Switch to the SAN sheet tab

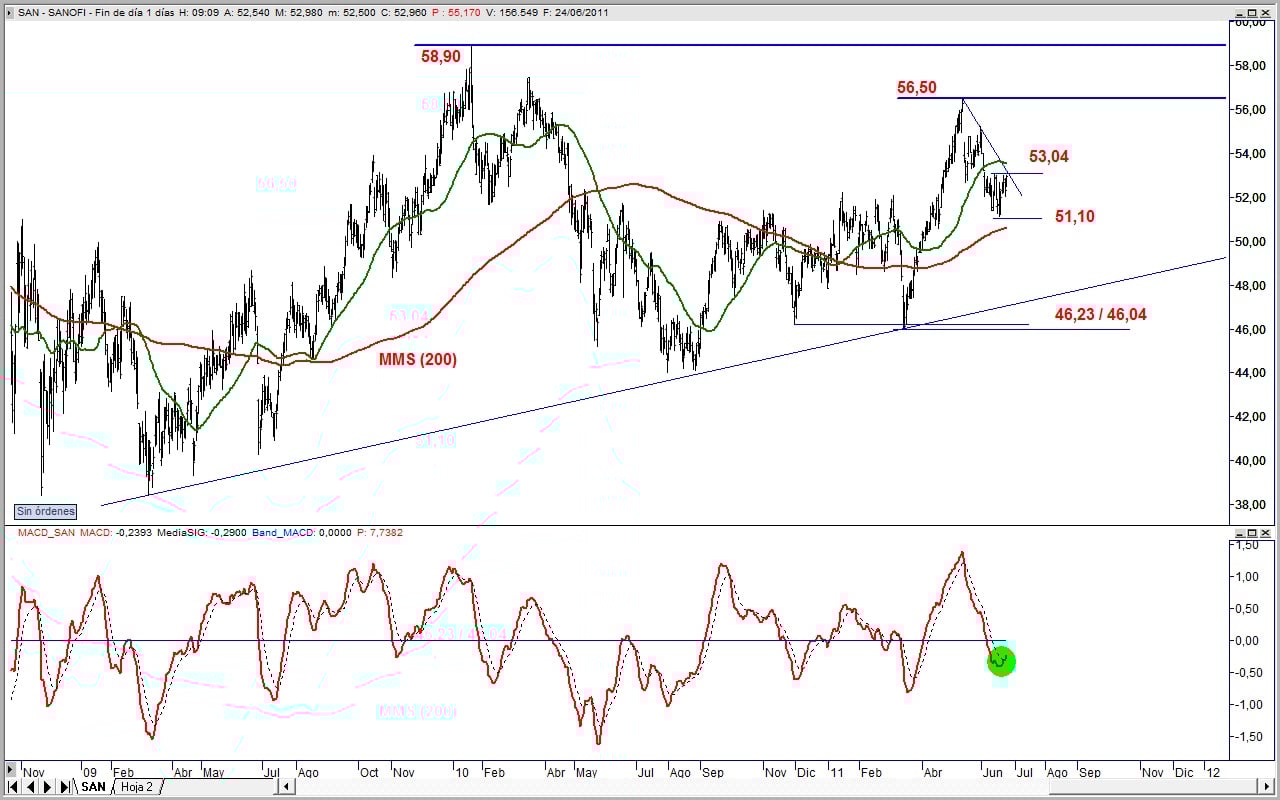[x=93, y=787]
